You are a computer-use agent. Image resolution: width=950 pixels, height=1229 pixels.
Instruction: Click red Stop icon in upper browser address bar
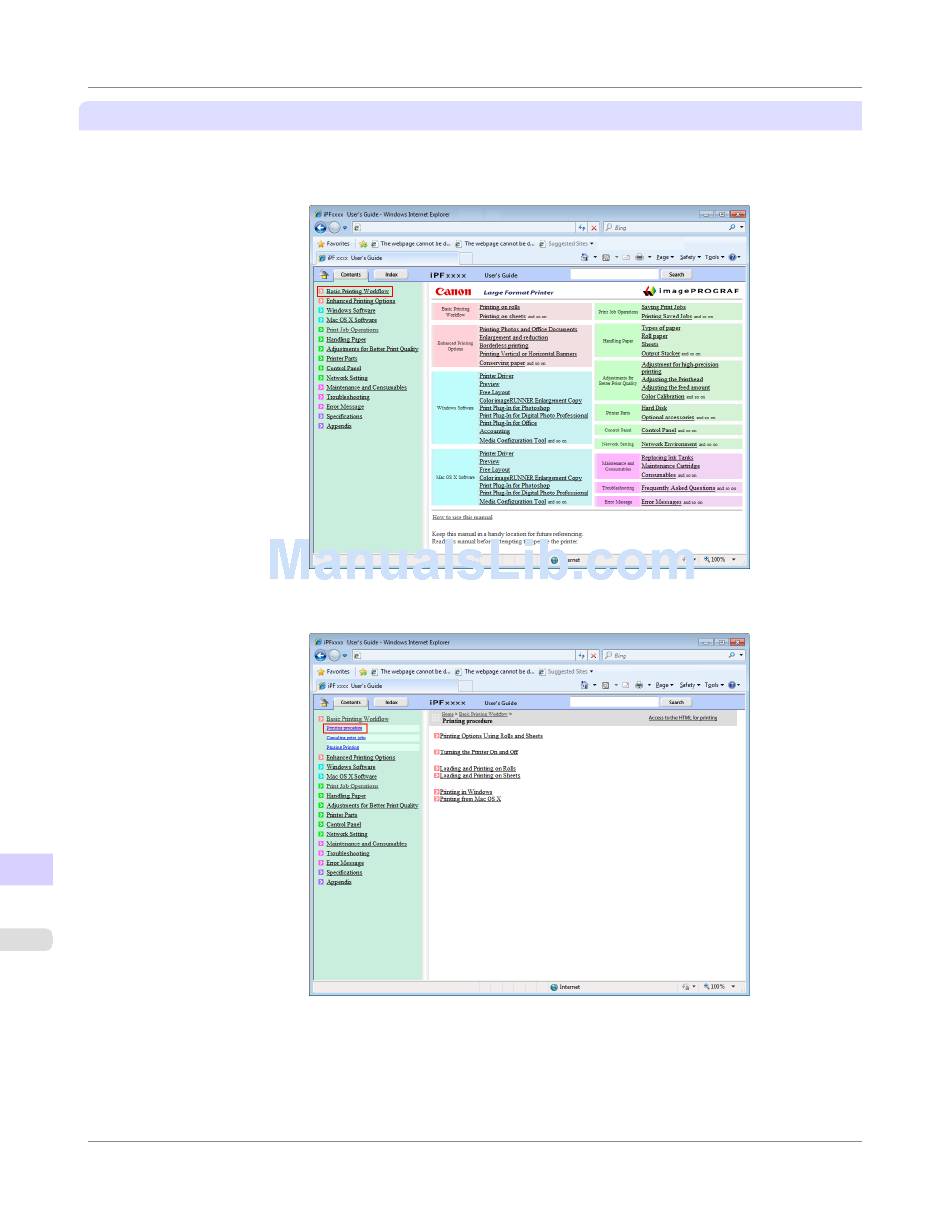tap(594, 228)
